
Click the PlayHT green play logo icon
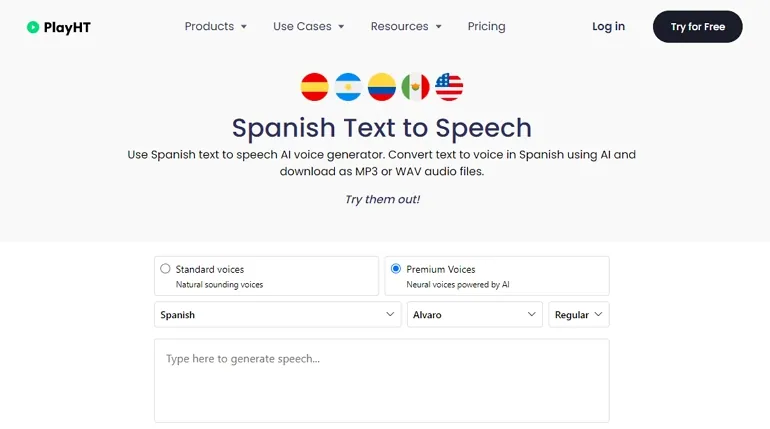[x=33, y=27]
